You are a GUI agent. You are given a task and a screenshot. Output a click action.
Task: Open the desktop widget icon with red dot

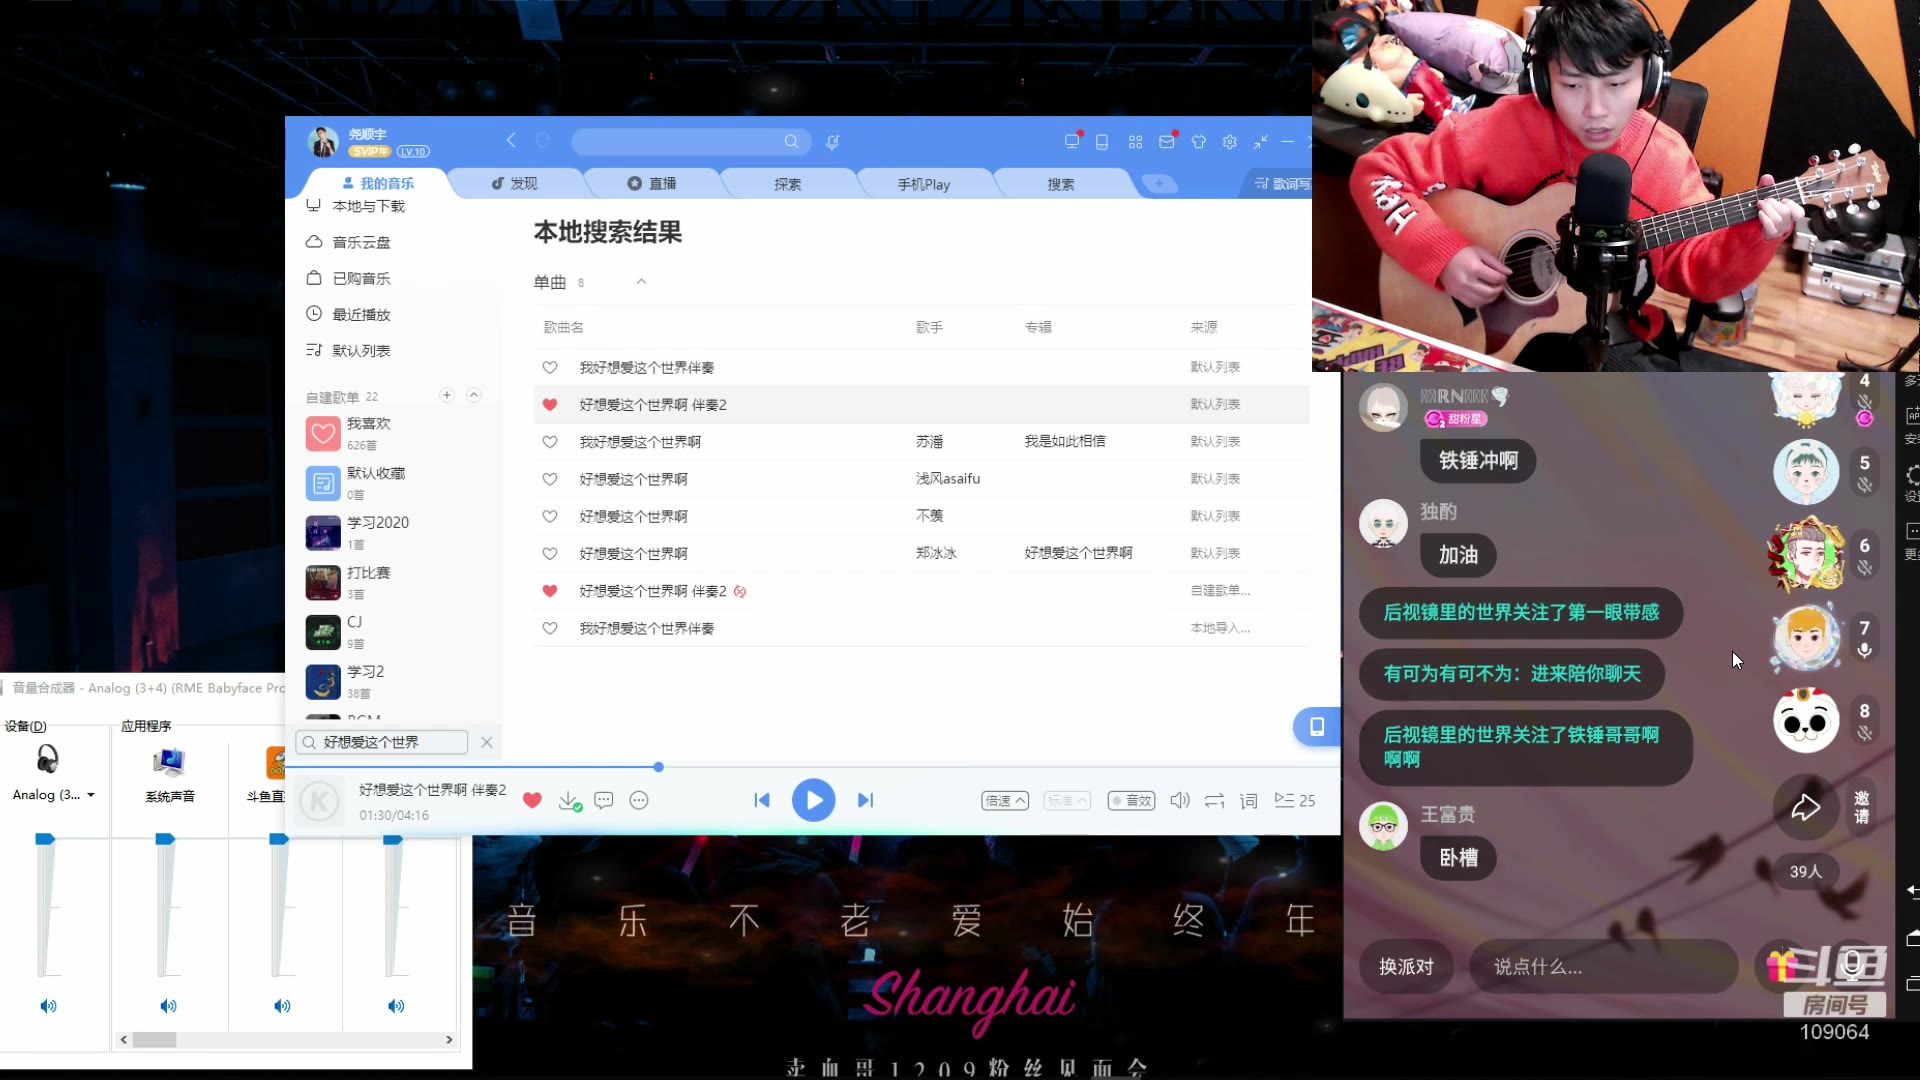pyautogui.click(x=1073, y=141)
